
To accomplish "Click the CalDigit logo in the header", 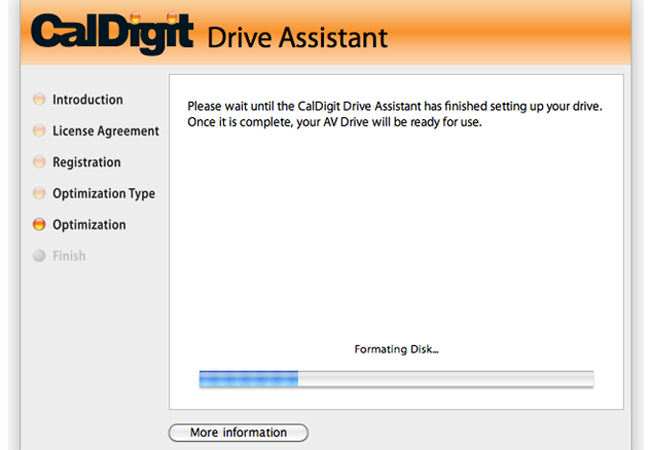I will [112, 33].
